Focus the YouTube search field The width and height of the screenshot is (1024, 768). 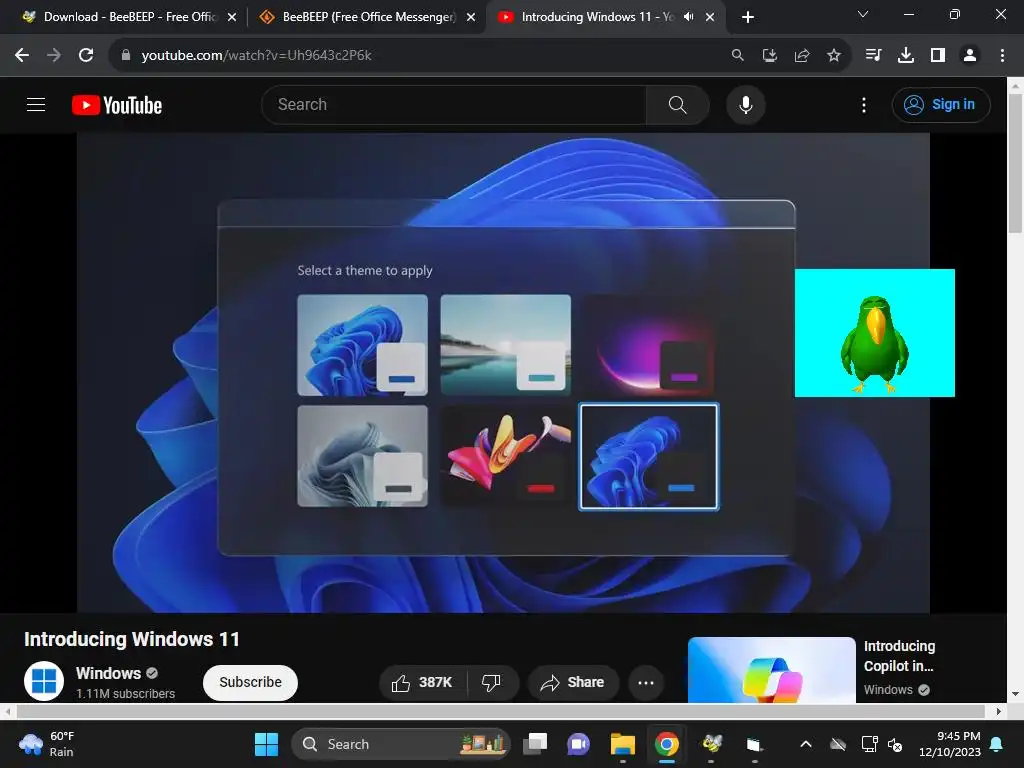coord(454,104)
